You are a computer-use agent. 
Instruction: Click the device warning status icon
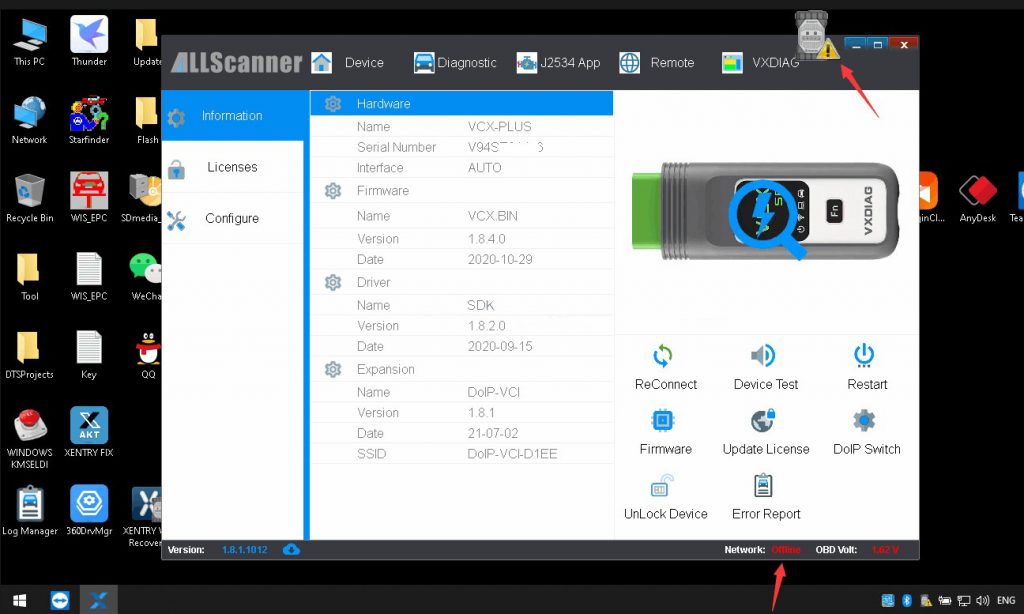817,37
